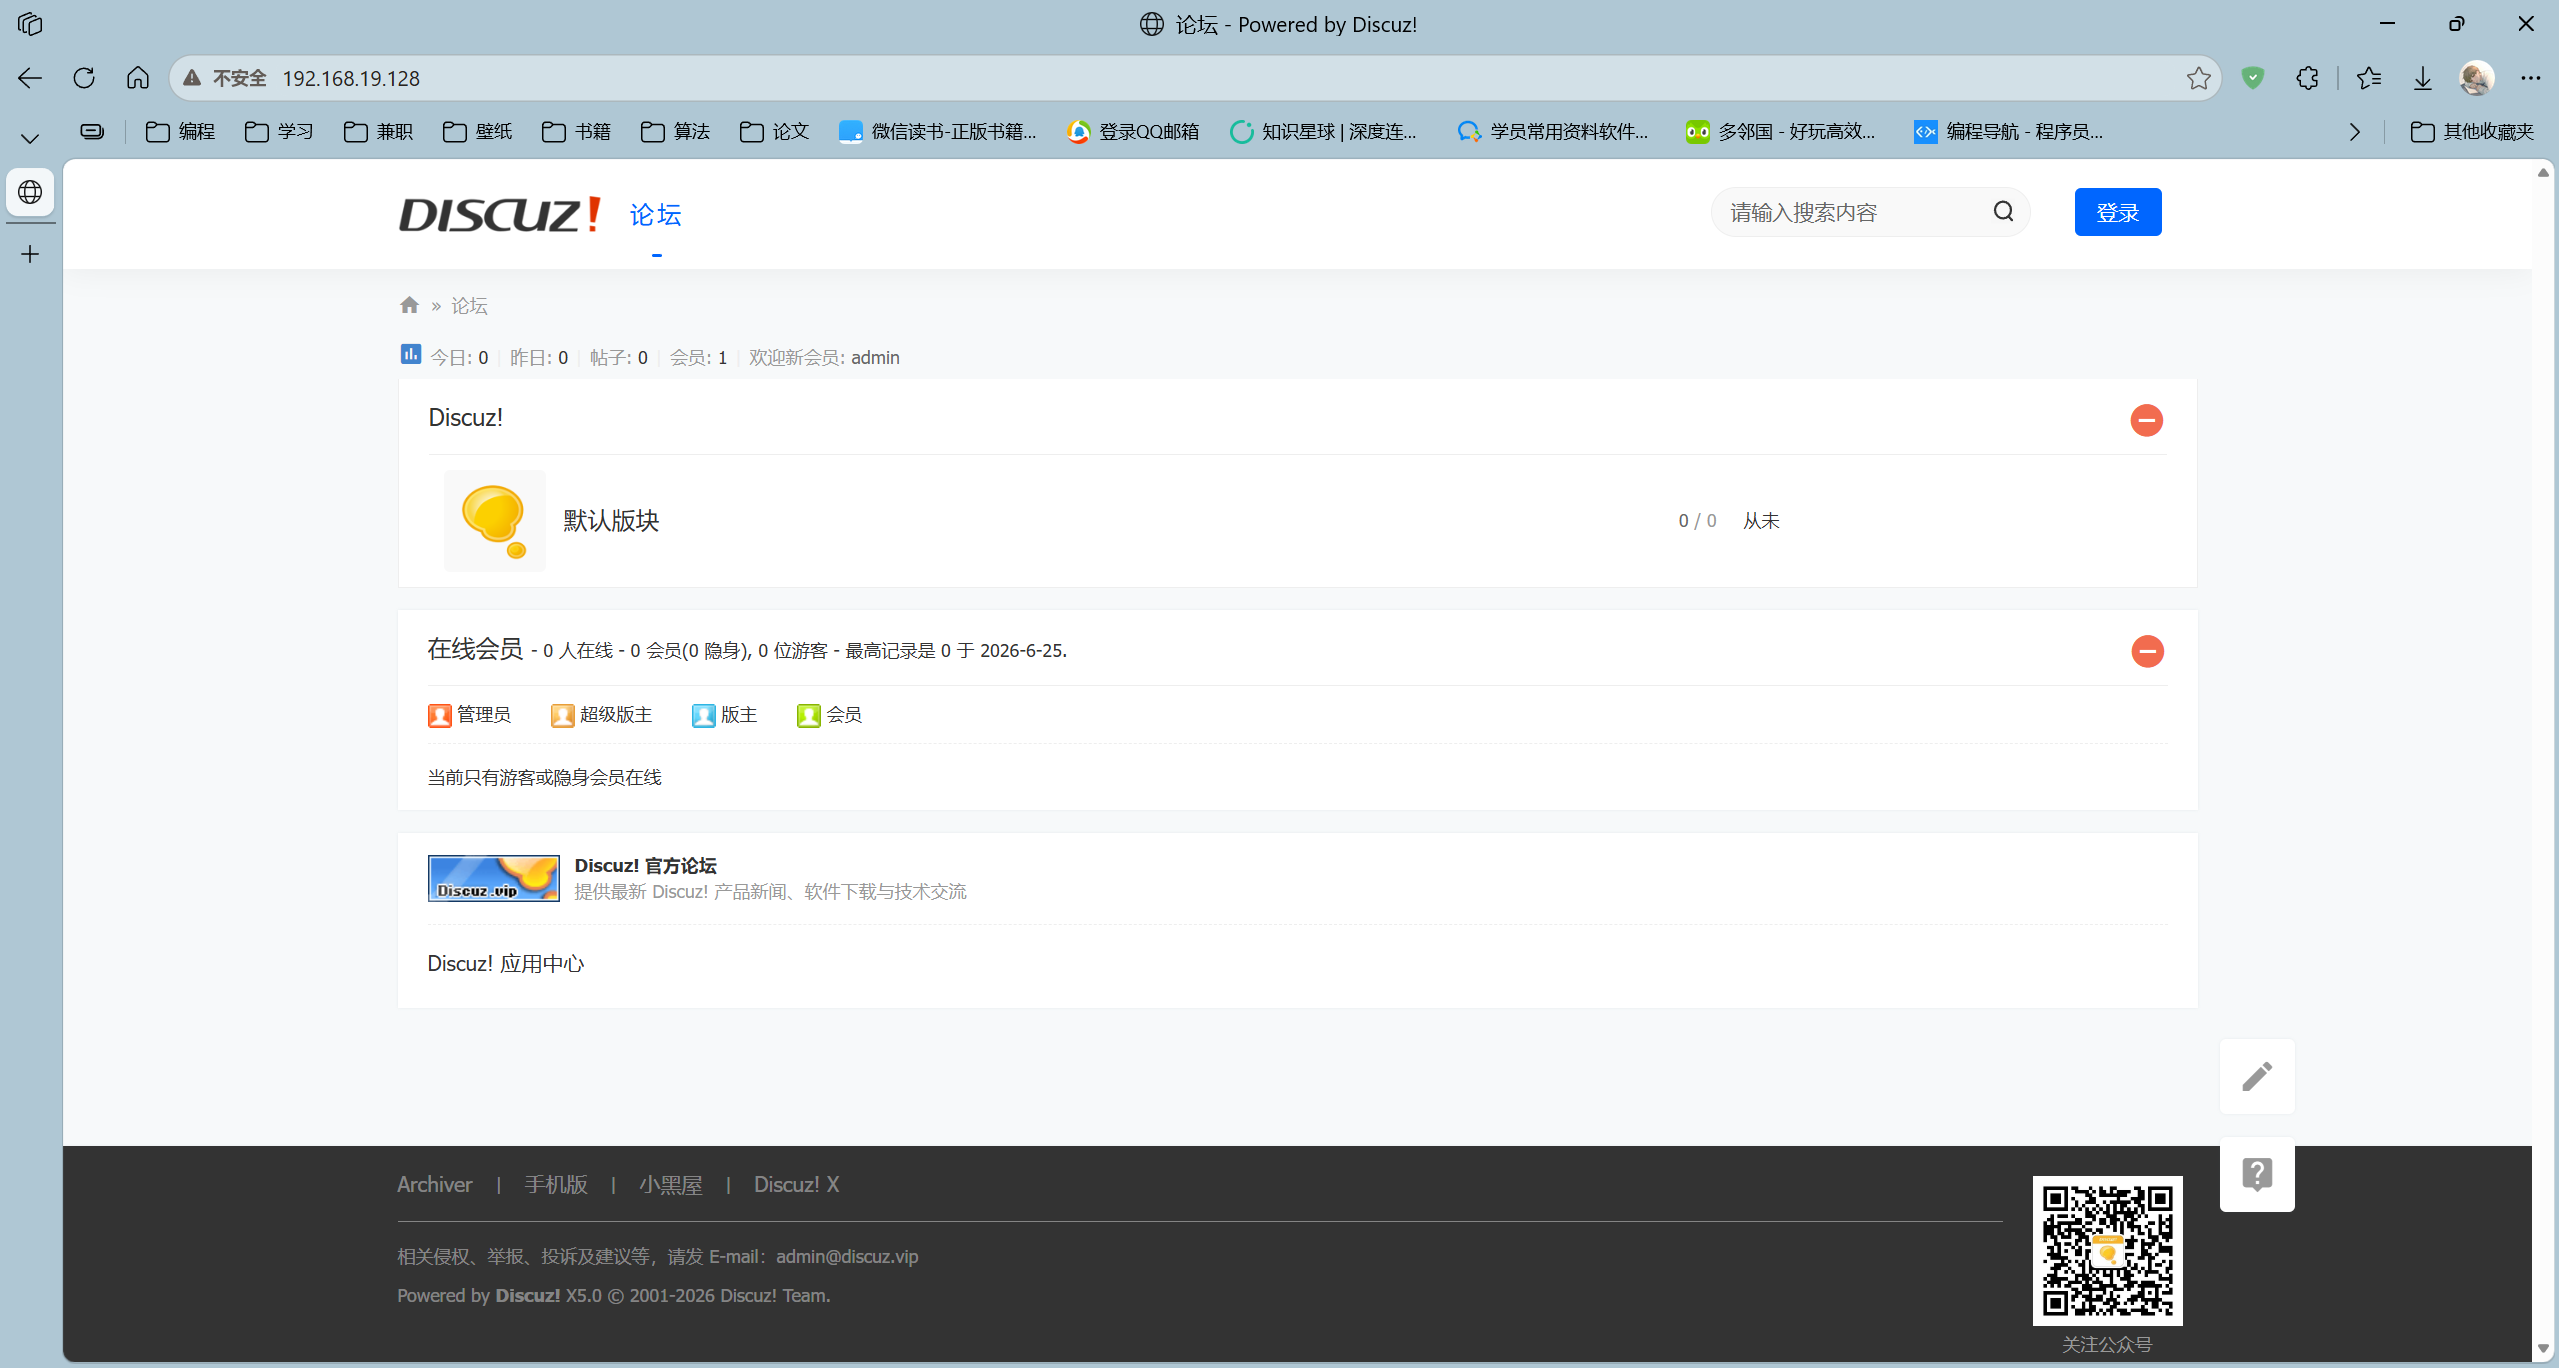Click the 论坛 breadcrumb link

point(469,306)
